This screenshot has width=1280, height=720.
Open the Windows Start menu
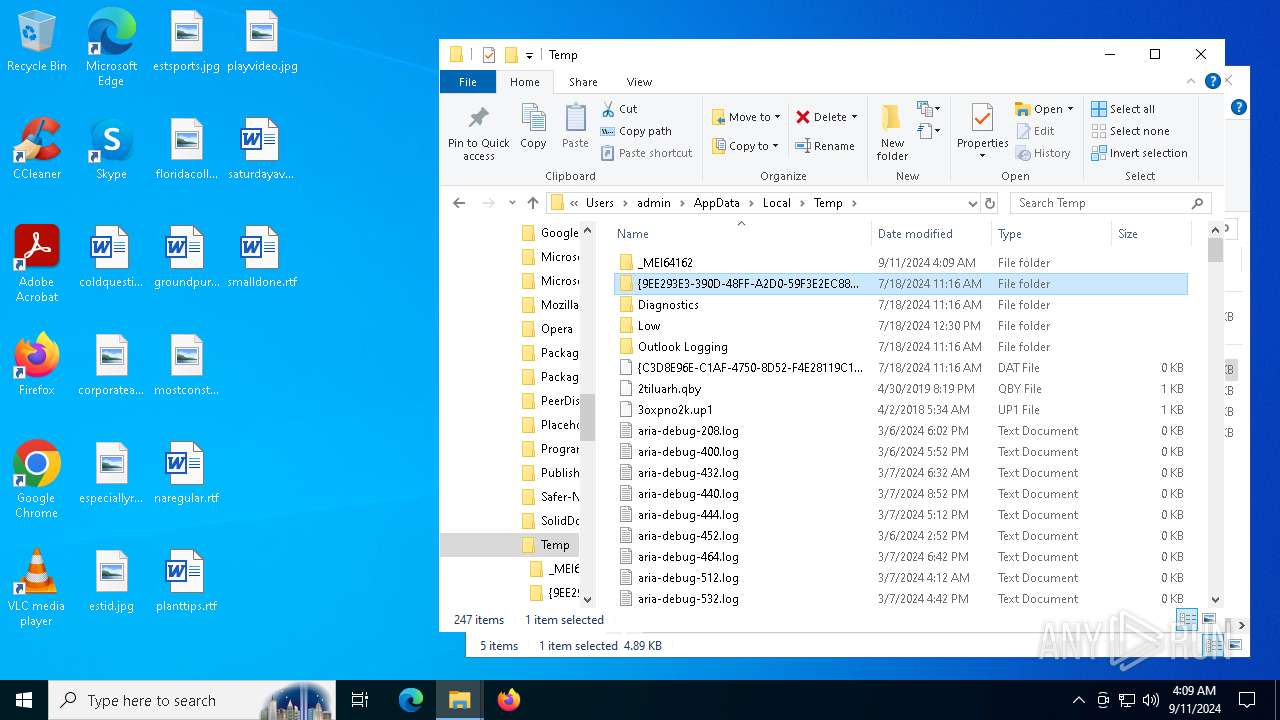click(x=24, y=700)
